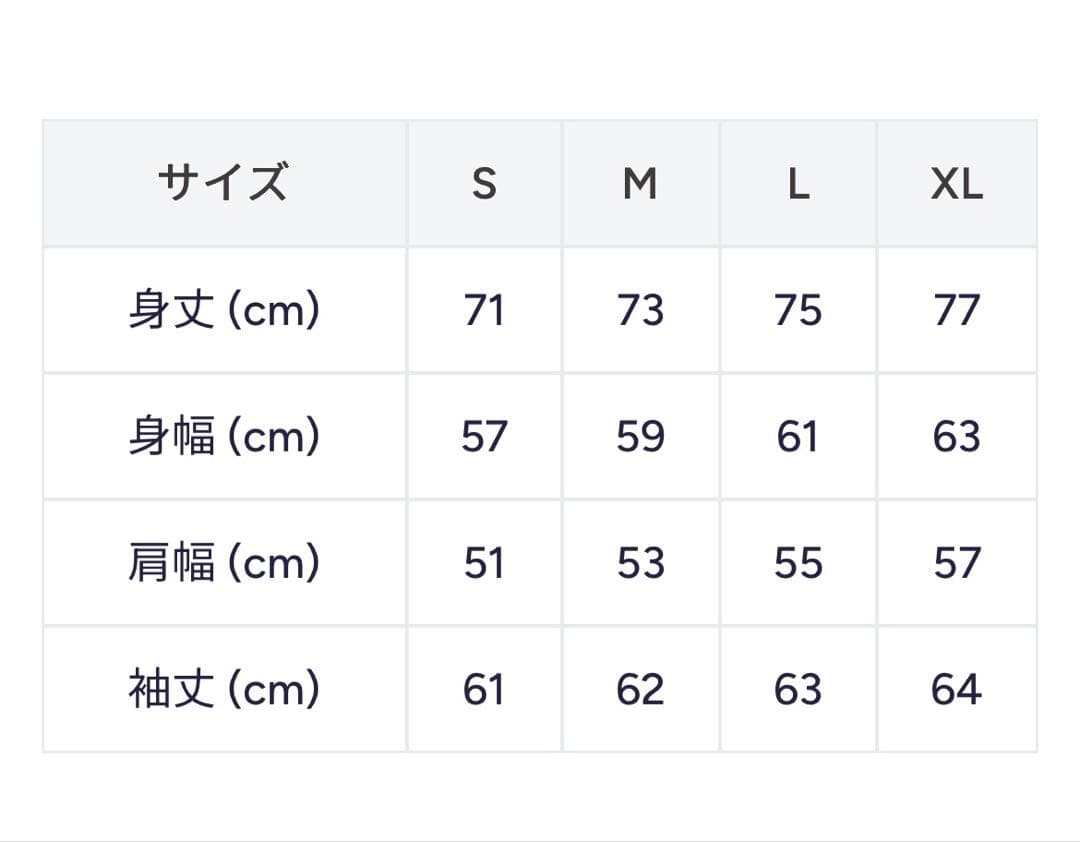
Task: Select the S size column header
Action: [484, 183]
